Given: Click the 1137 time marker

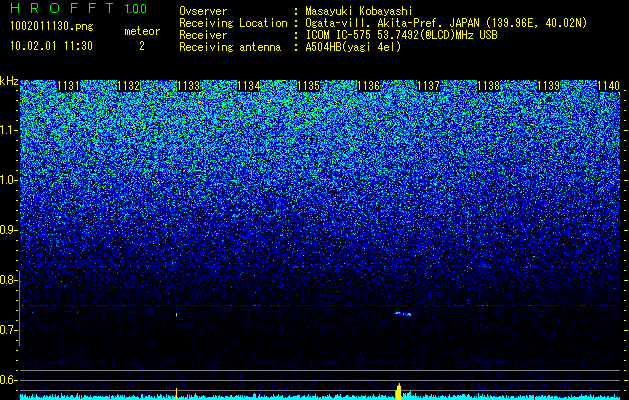Looking at the screenshot, I should click(x=428, y=86).
